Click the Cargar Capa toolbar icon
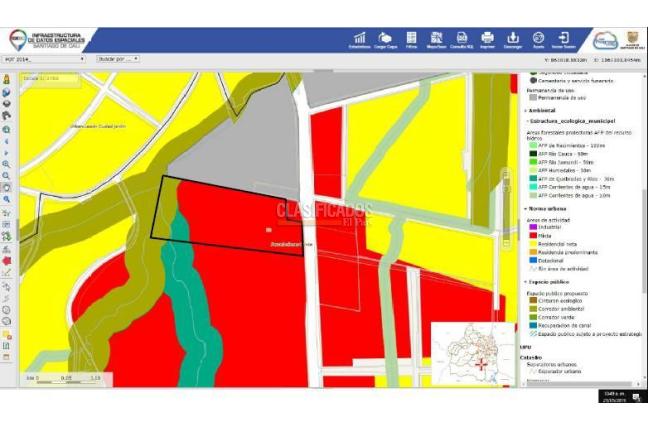This screenshot has width=648, height=430. [385, 40]
